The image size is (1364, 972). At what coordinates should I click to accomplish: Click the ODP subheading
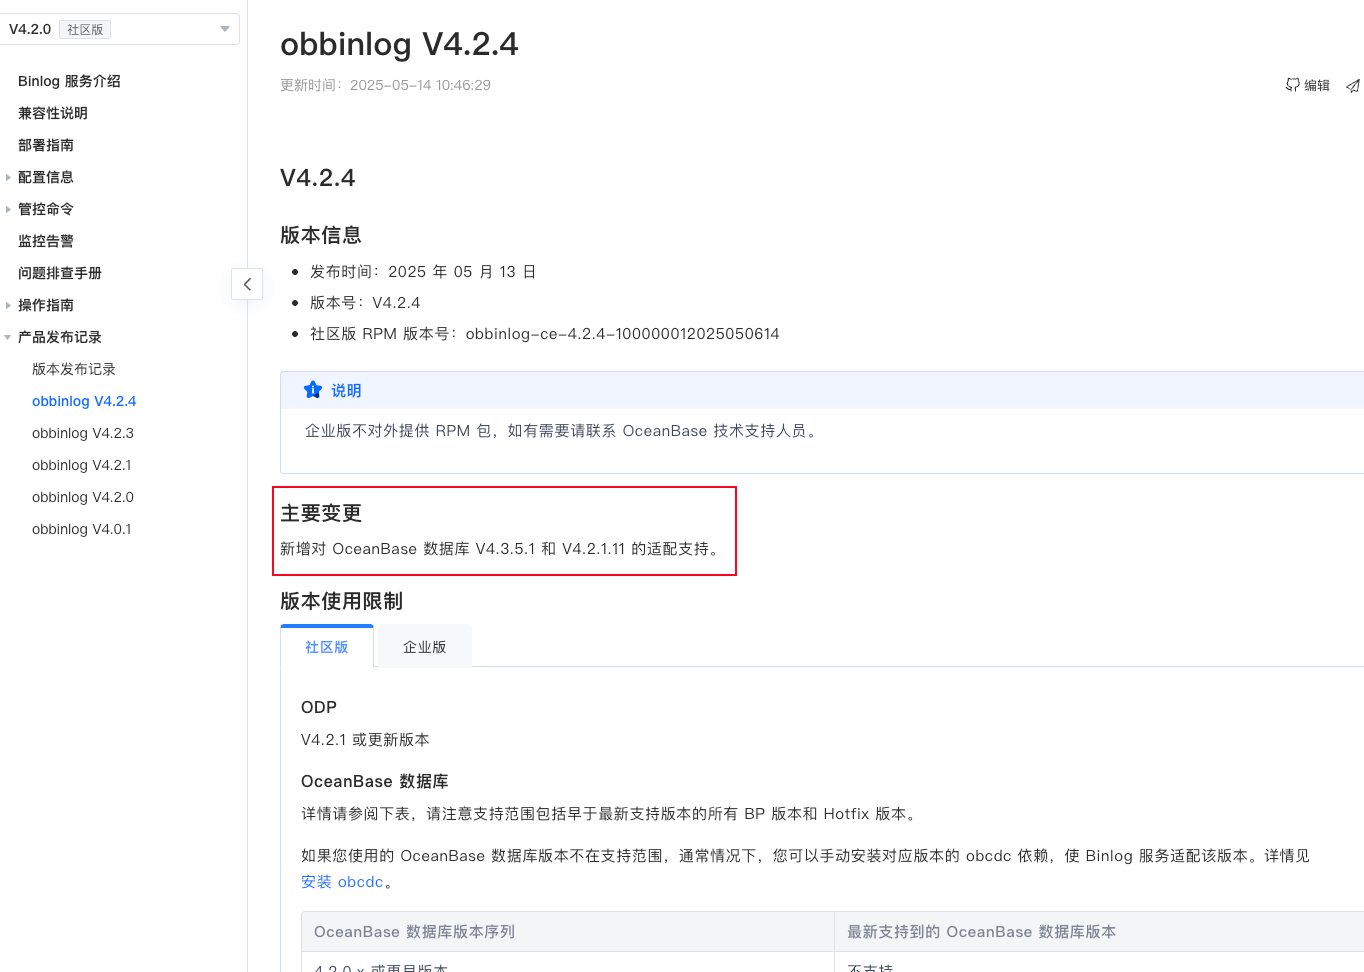click(x=319, y=707)
